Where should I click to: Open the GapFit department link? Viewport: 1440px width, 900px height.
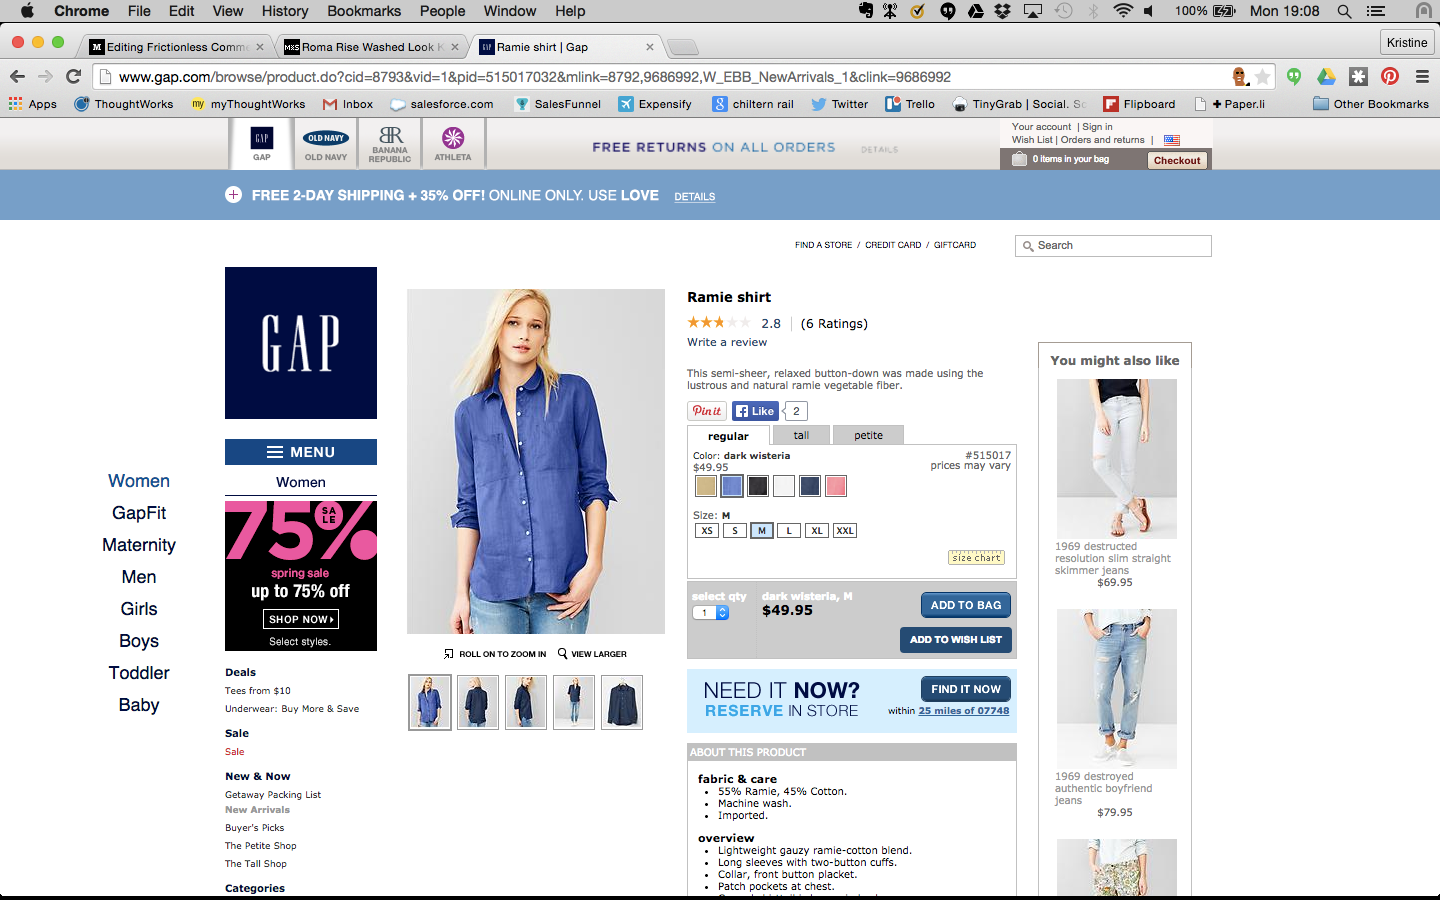click(139, 513)
